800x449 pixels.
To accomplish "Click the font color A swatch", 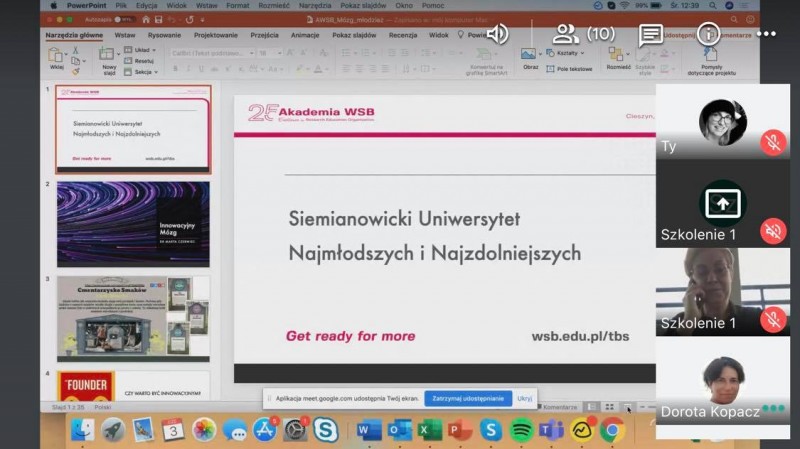I will (318, 68).
